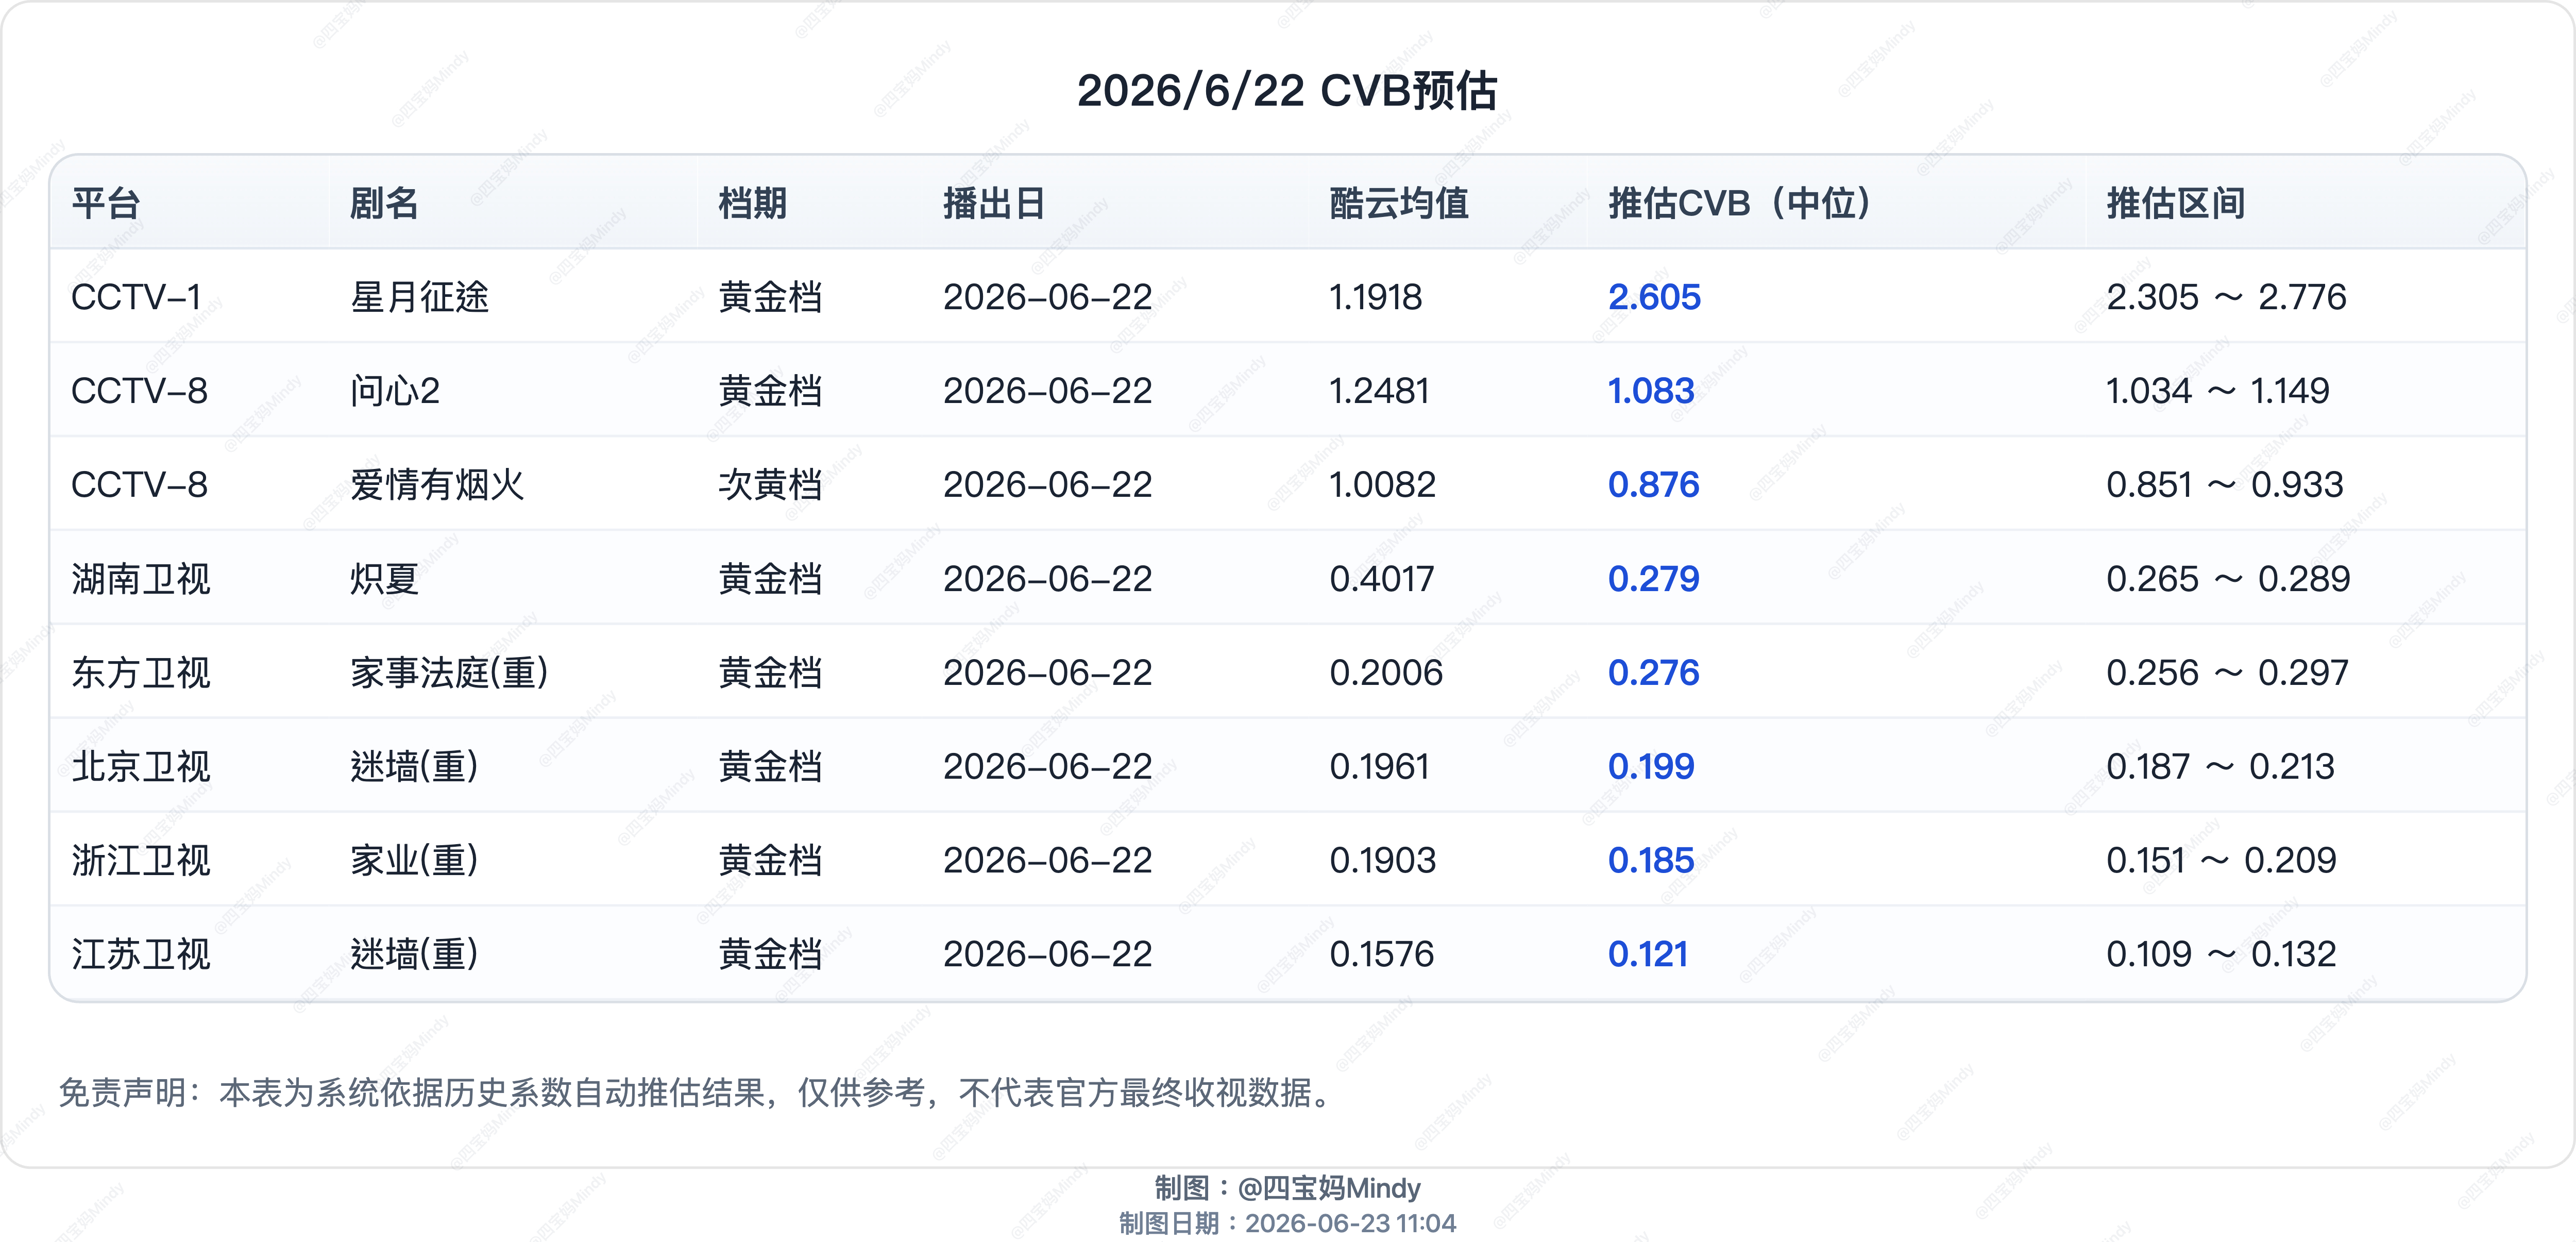2576x1242 pixels.
Task: Select '迷墙(重)' in the 北京卫视 row
Action: click(414, 767)
